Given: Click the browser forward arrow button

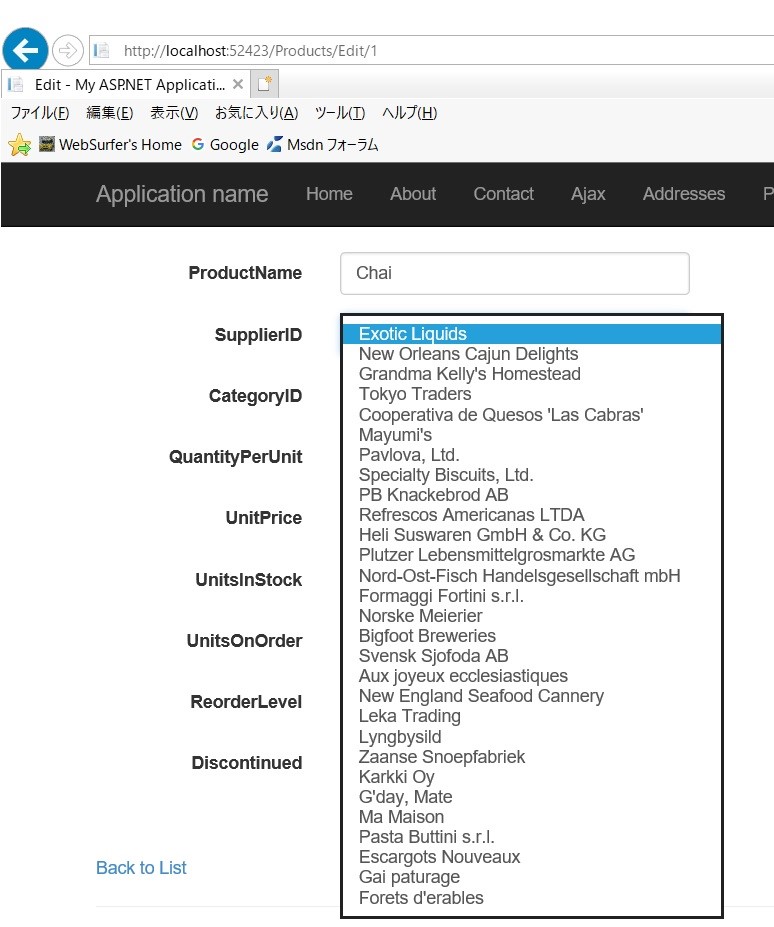Looking at the screenshot, I should [x=67, y=50].
